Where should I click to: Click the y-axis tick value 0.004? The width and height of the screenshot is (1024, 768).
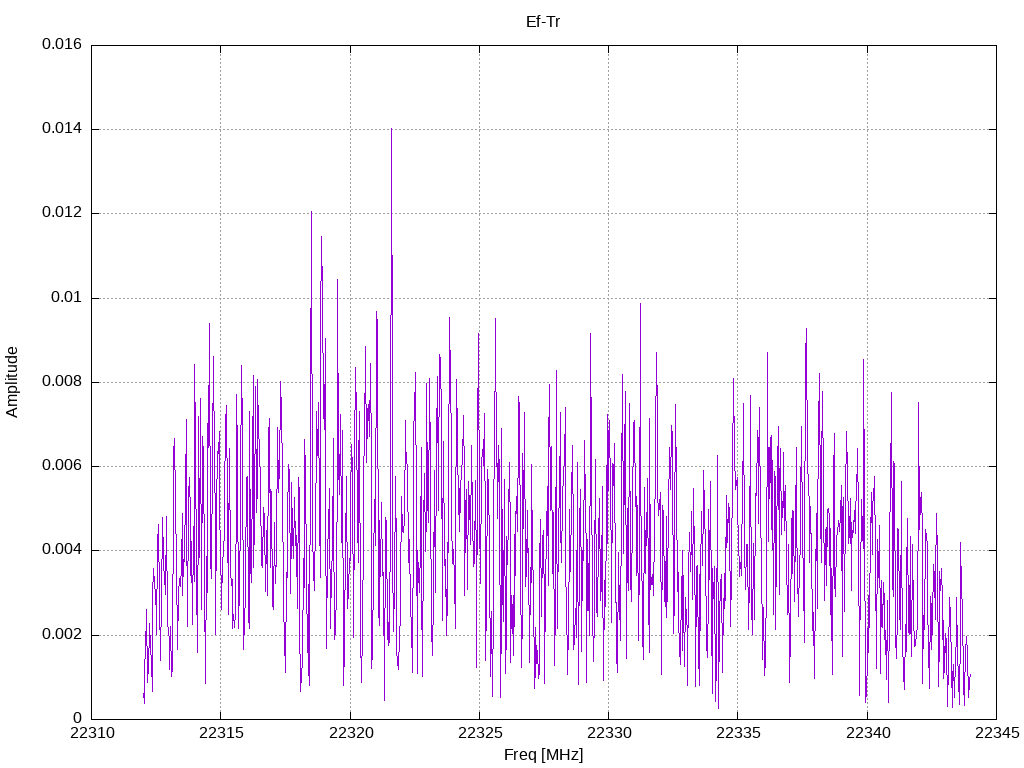pyautogui.click(x=62, y=550)
